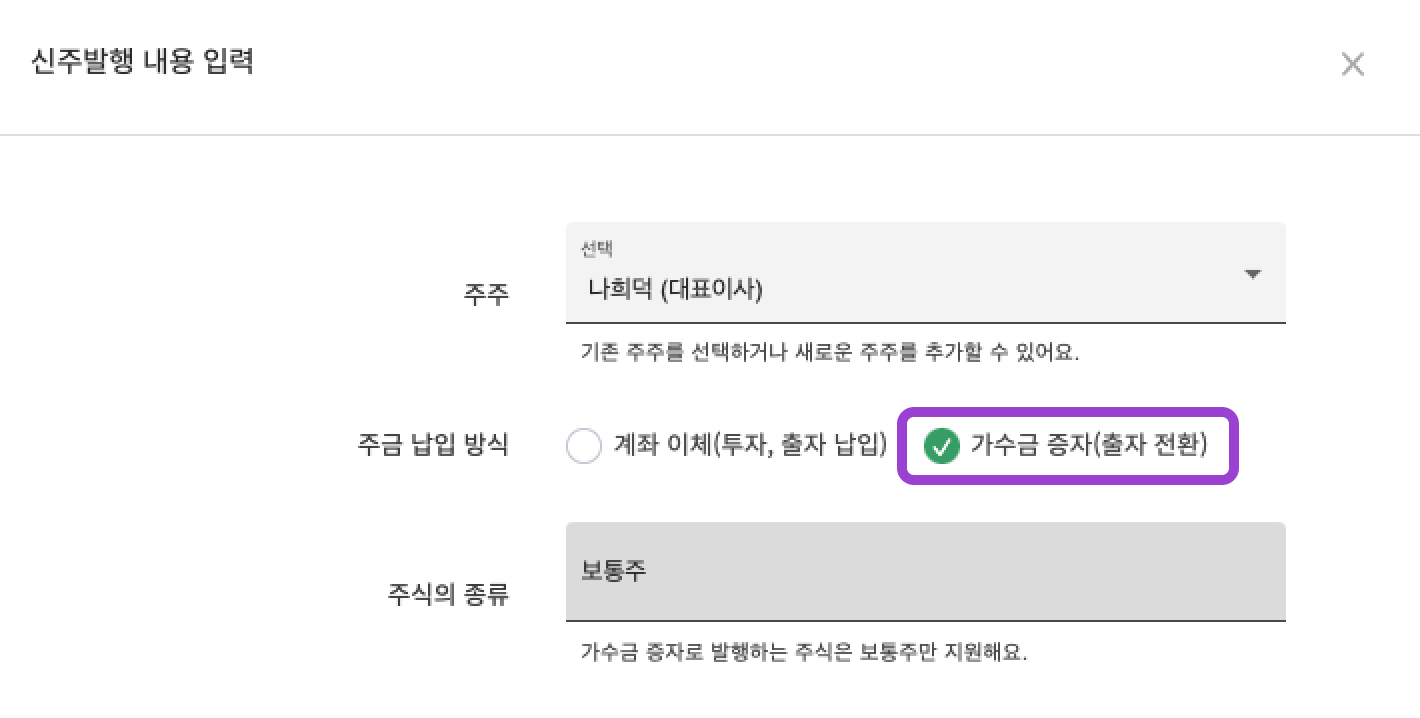Click the 주식의 종류 label
Screen dimensions: 1420x718
click(x=448, y=594)
